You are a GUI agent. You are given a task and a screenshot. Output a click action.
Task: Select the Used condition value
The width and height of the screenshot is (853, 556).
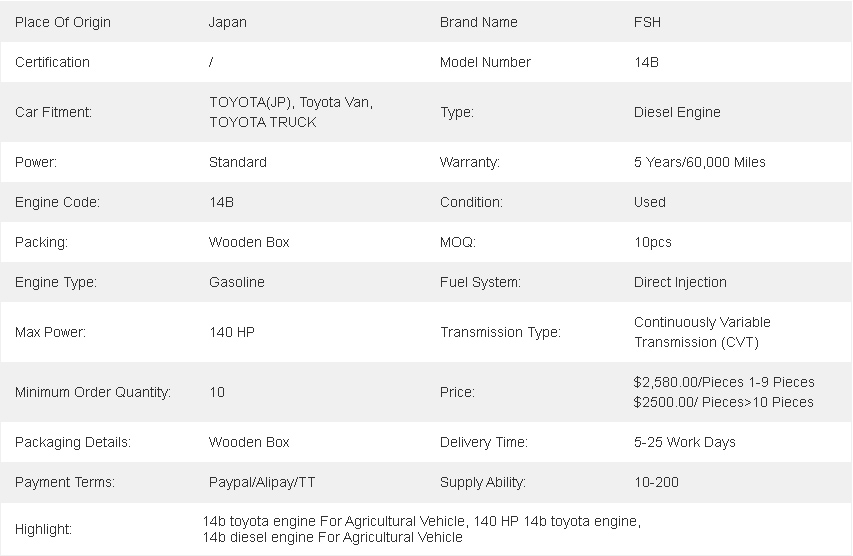tap(650, 202)
